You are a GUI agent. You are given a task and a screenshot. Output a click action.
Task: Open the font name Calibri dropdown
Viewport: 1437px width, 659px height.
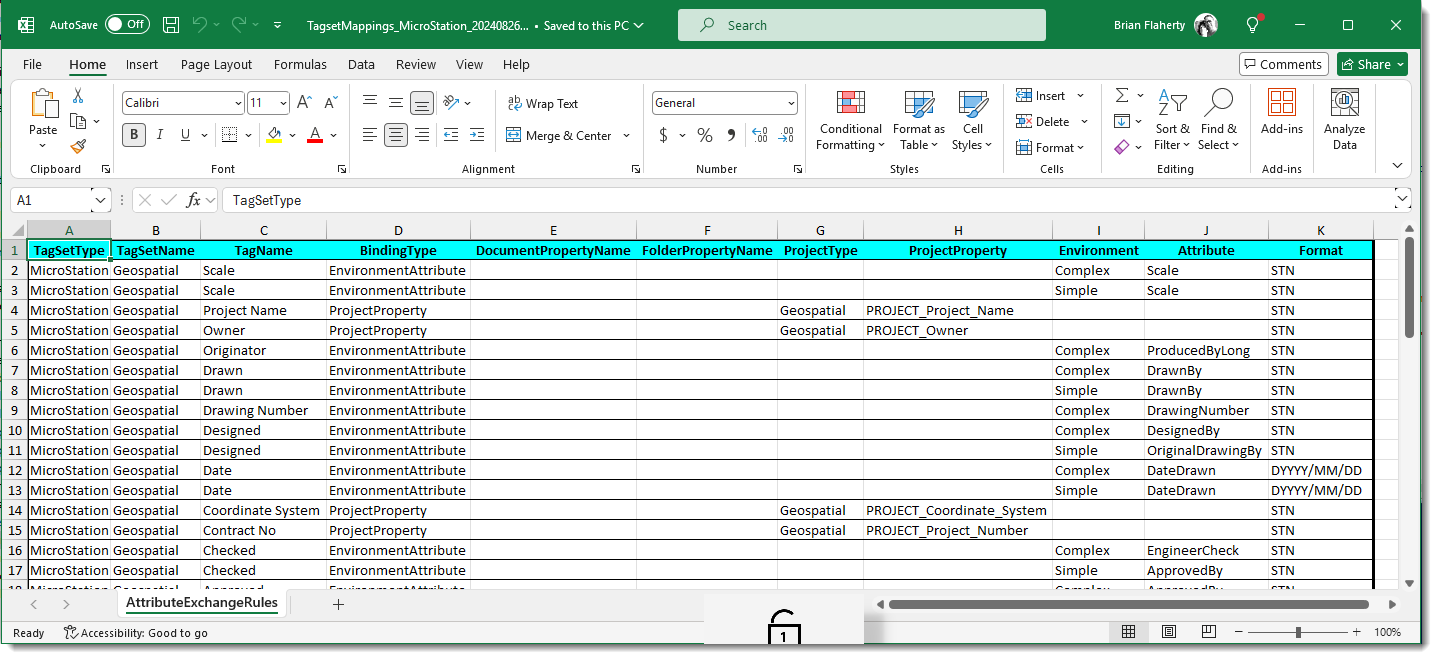point(238,103)
